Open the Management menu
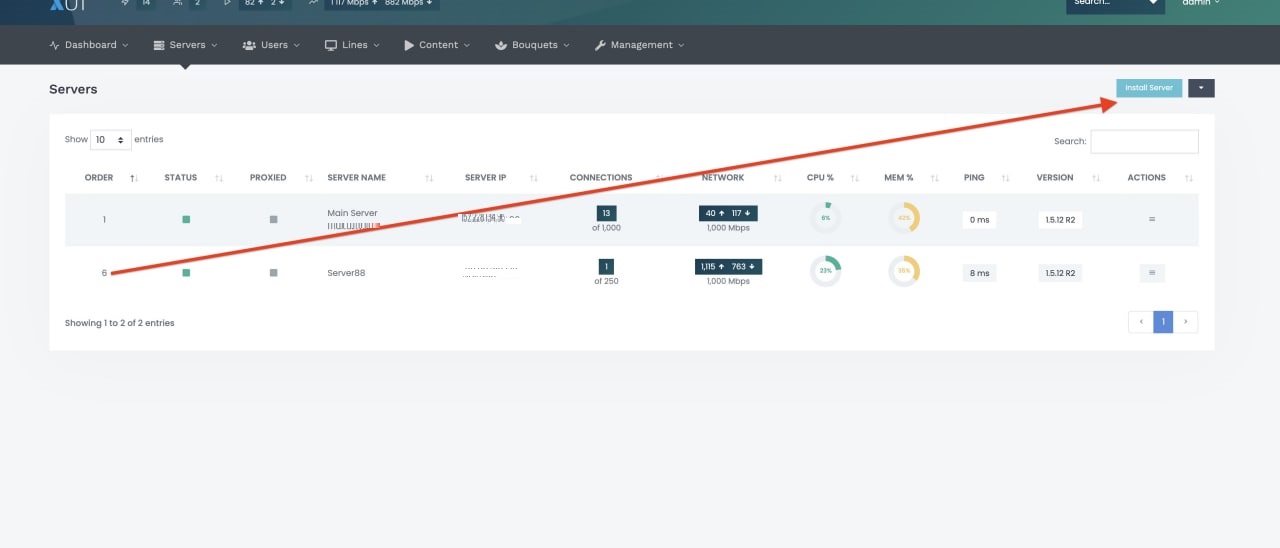Viewport: 1280px width, 548px height. (x=640, y=45)
